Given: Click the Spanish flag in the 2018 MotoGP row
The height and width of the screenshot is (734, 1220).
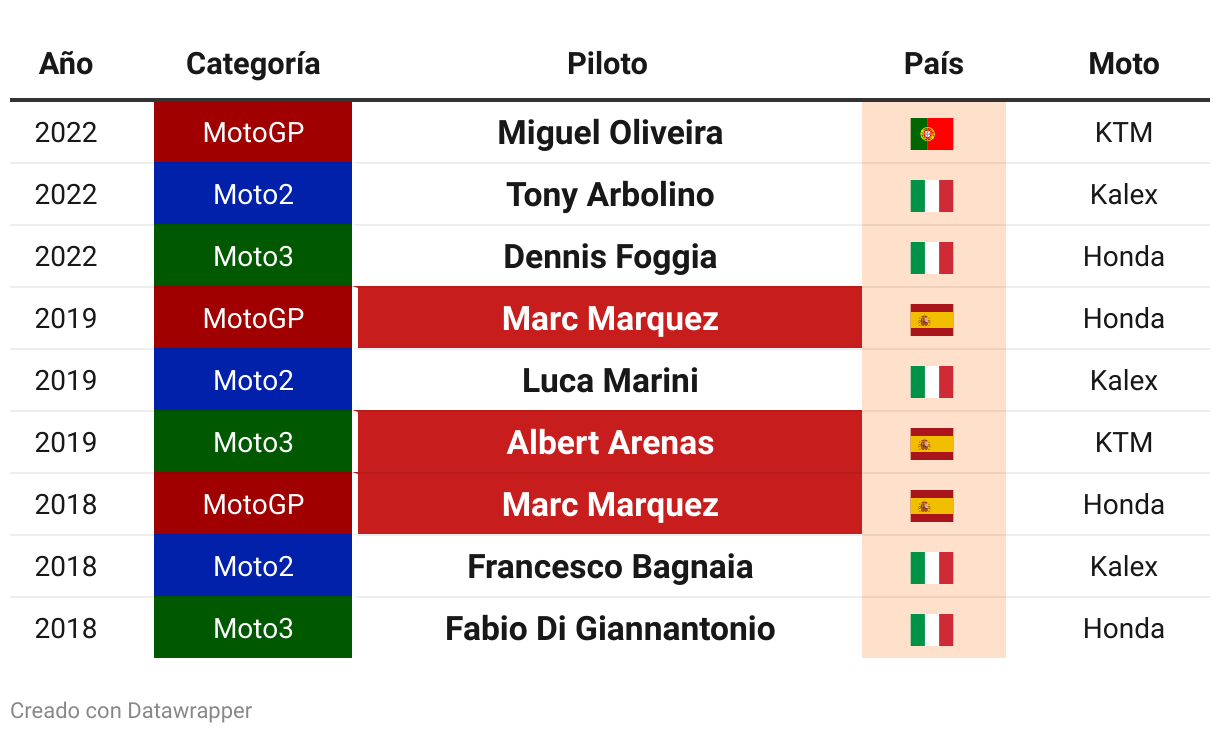Looking at the screenshot, I should click(x=932, y=505).
